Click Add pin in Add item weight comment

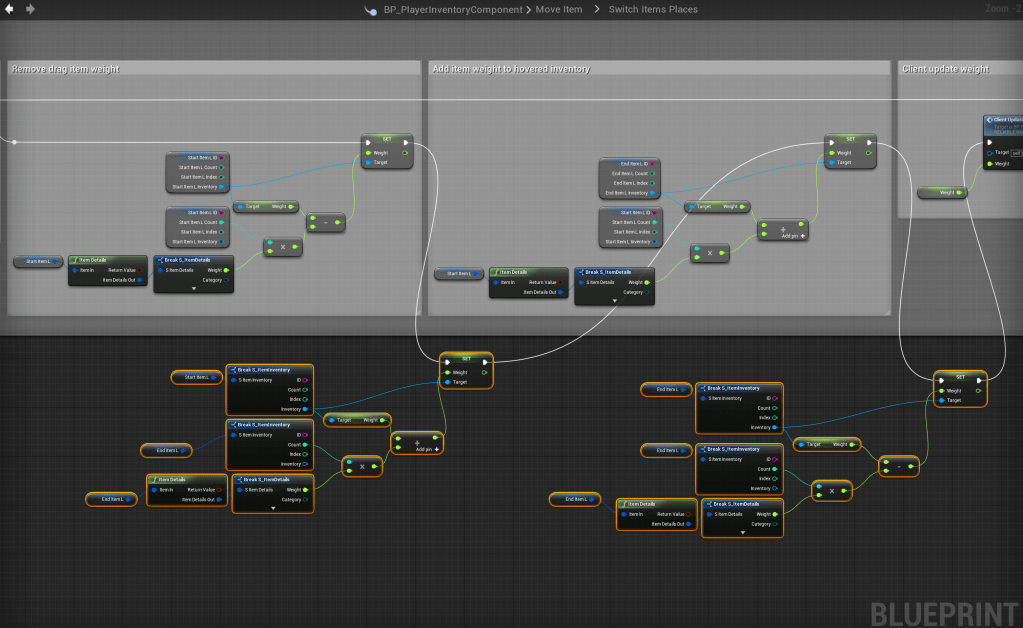793,236
